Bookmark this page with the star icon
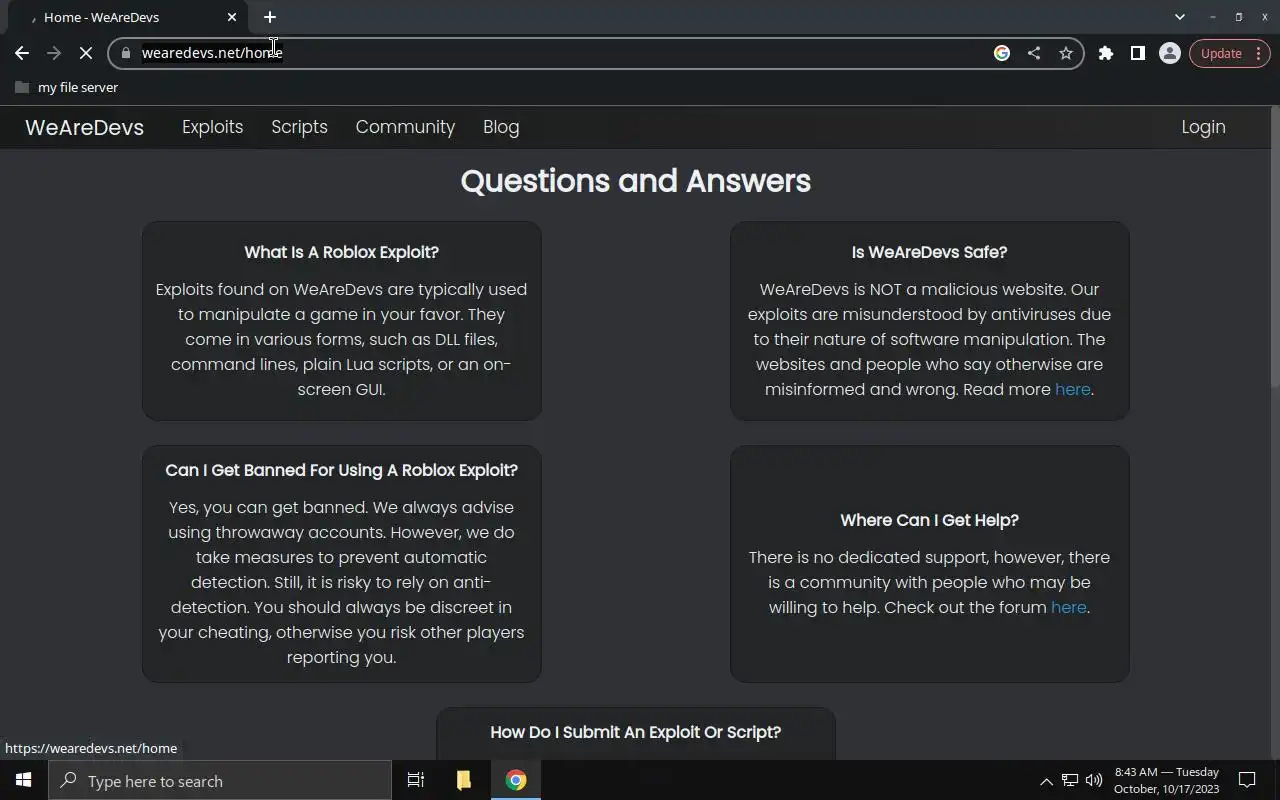Viewport: 1280px width, 800px height. [1066, 53]
